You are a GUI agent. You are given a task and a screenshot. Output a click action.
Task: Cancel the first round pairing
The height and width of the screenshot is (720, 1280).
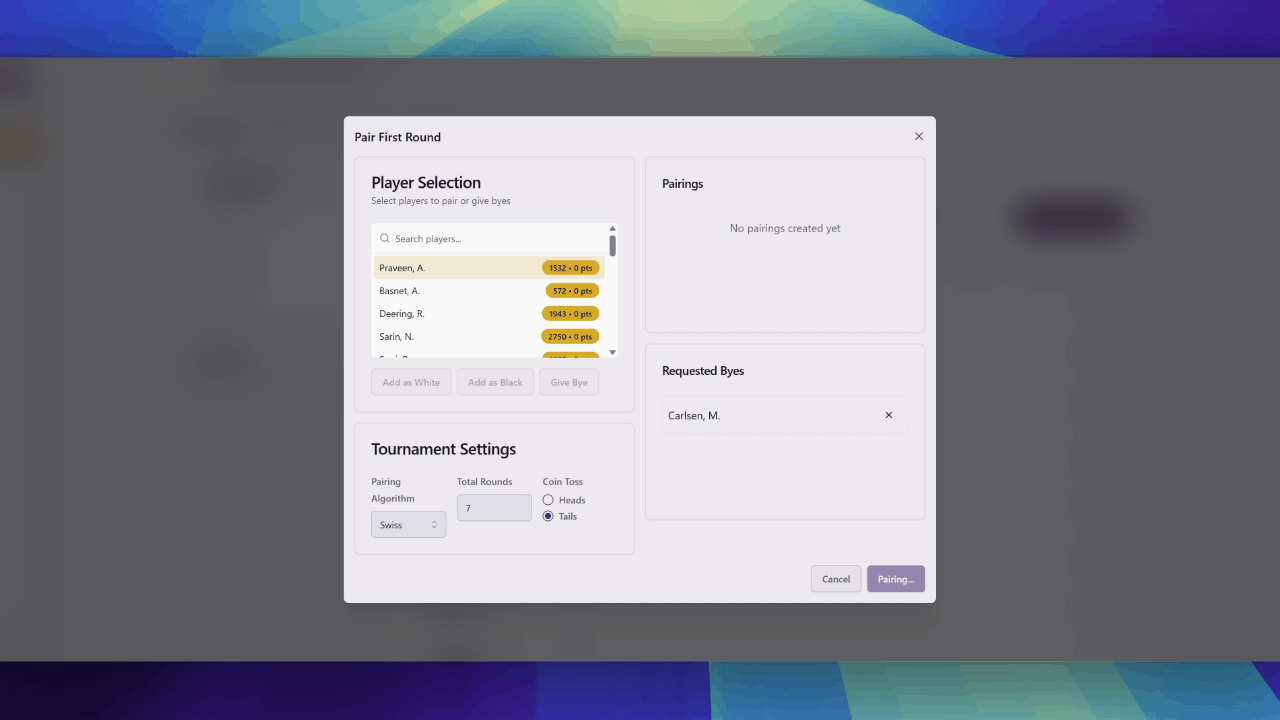[x=836, y=579]
